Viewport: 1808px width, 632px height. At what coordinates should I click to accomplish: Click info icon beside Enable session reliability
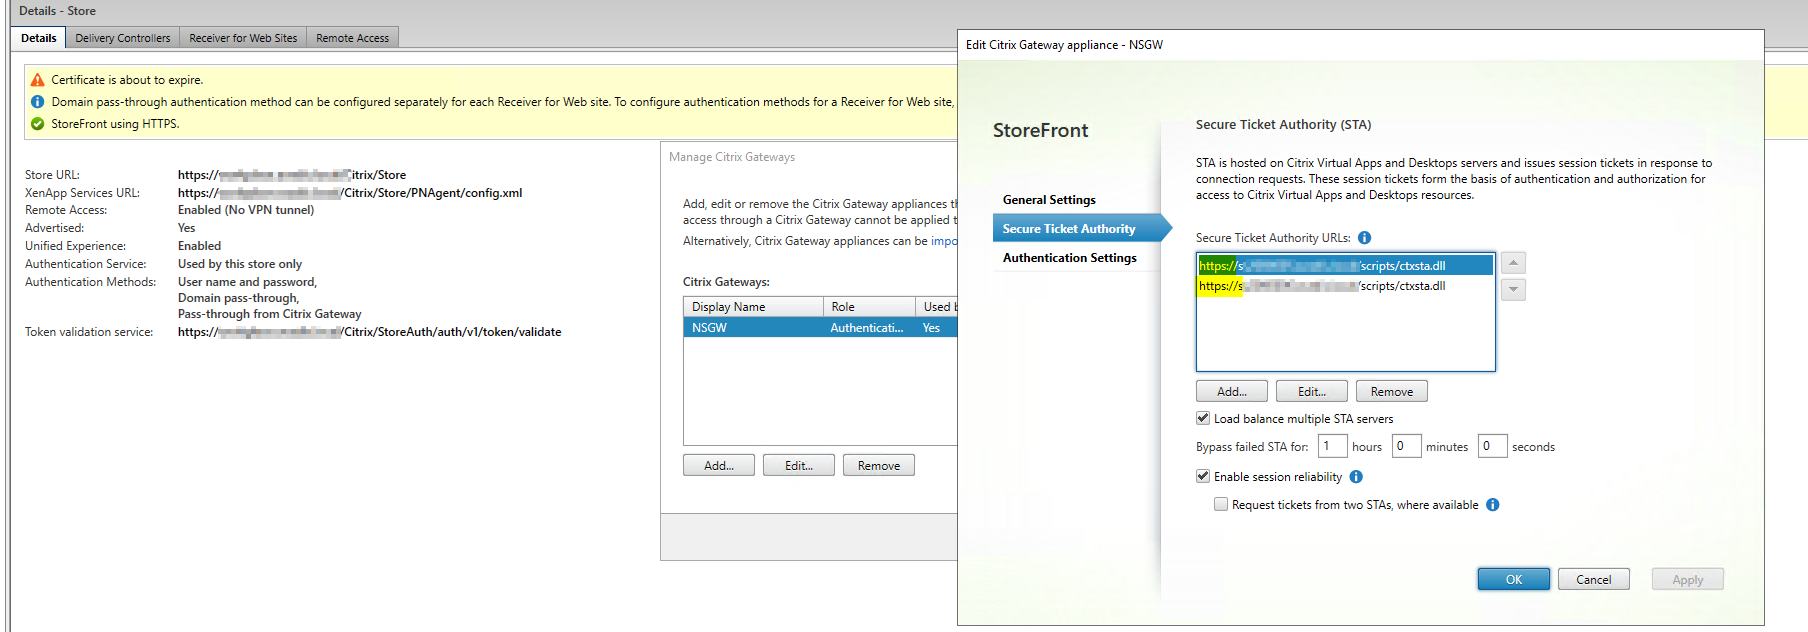click(x=1356, y=477)
